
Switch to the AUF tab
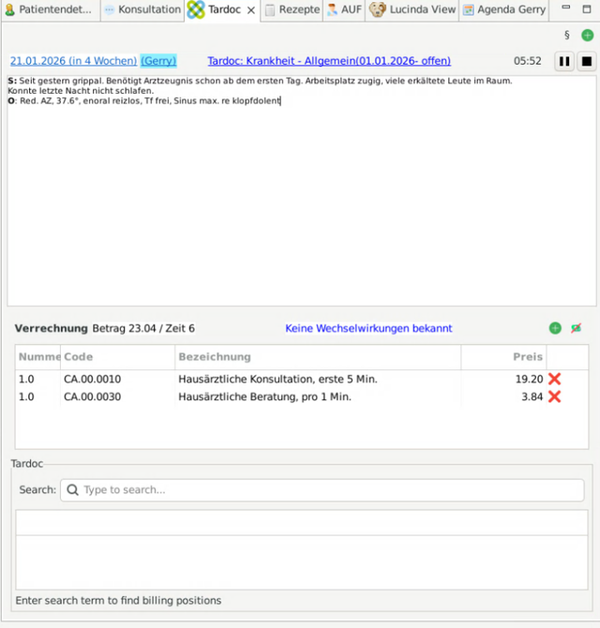point(344,10)
